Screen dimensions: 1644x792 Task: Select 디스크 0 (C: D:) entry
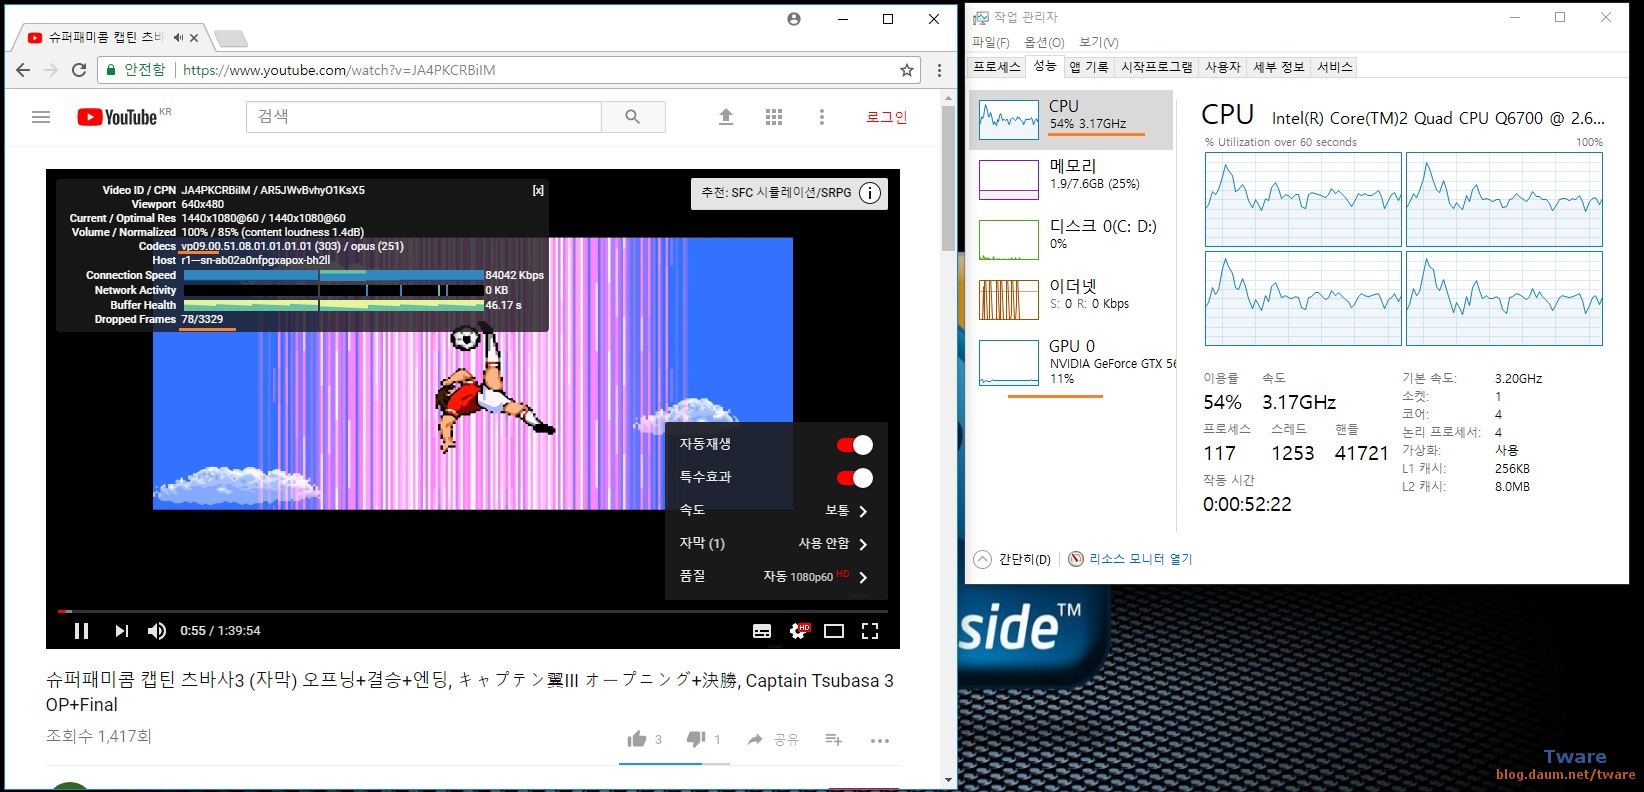pos(1071,240)
